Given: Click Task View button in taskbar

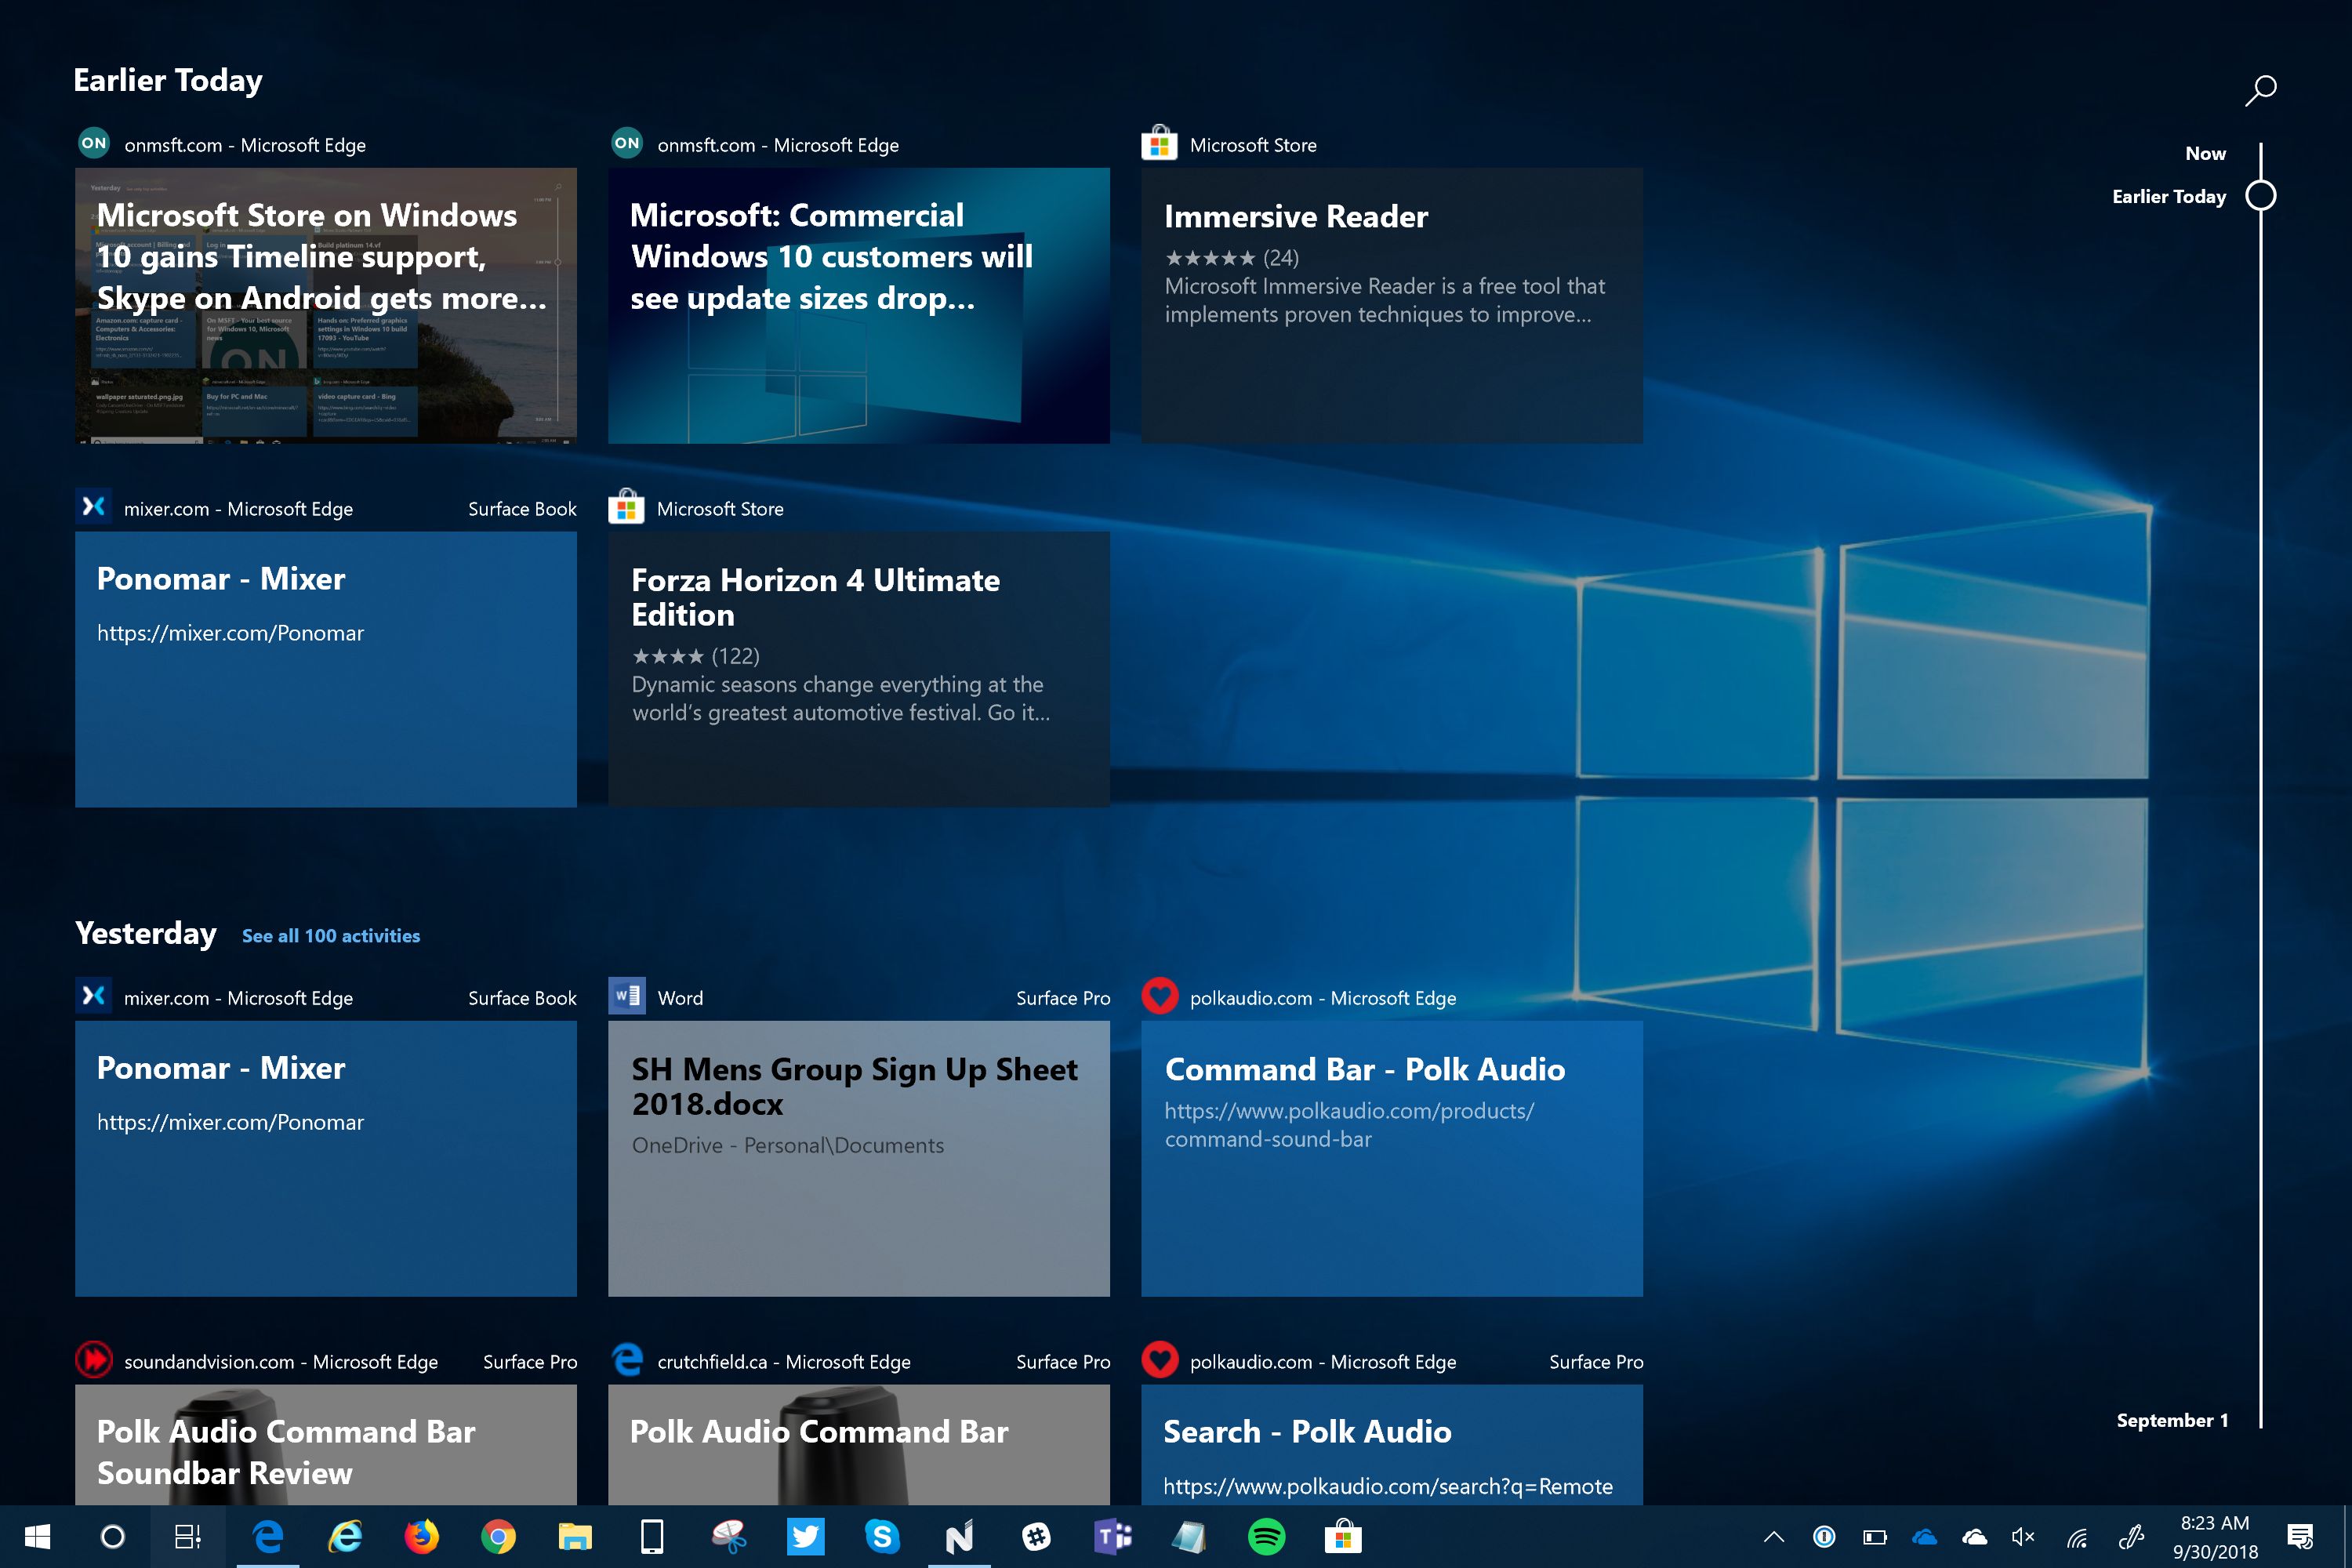Looking at the screenshot, I should (188, 1537).
